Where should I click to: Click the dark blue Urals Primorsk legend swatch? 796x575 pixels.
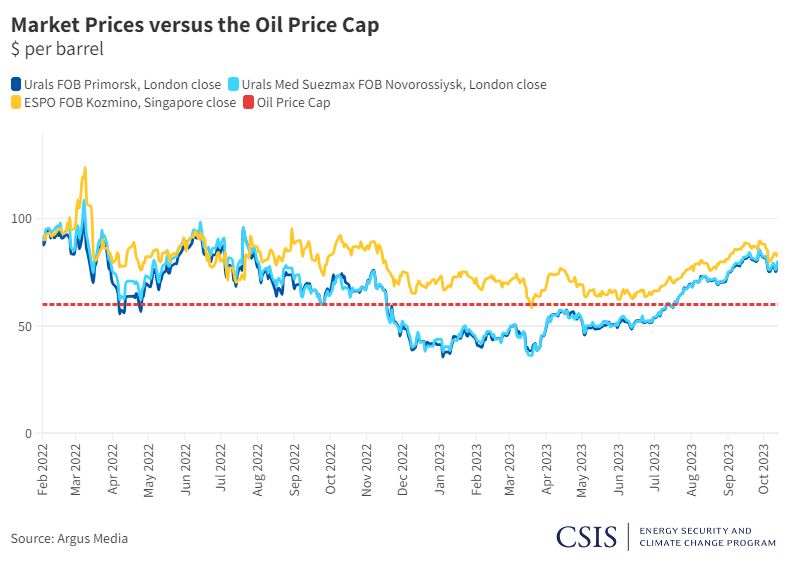click(x=15, y=85)
